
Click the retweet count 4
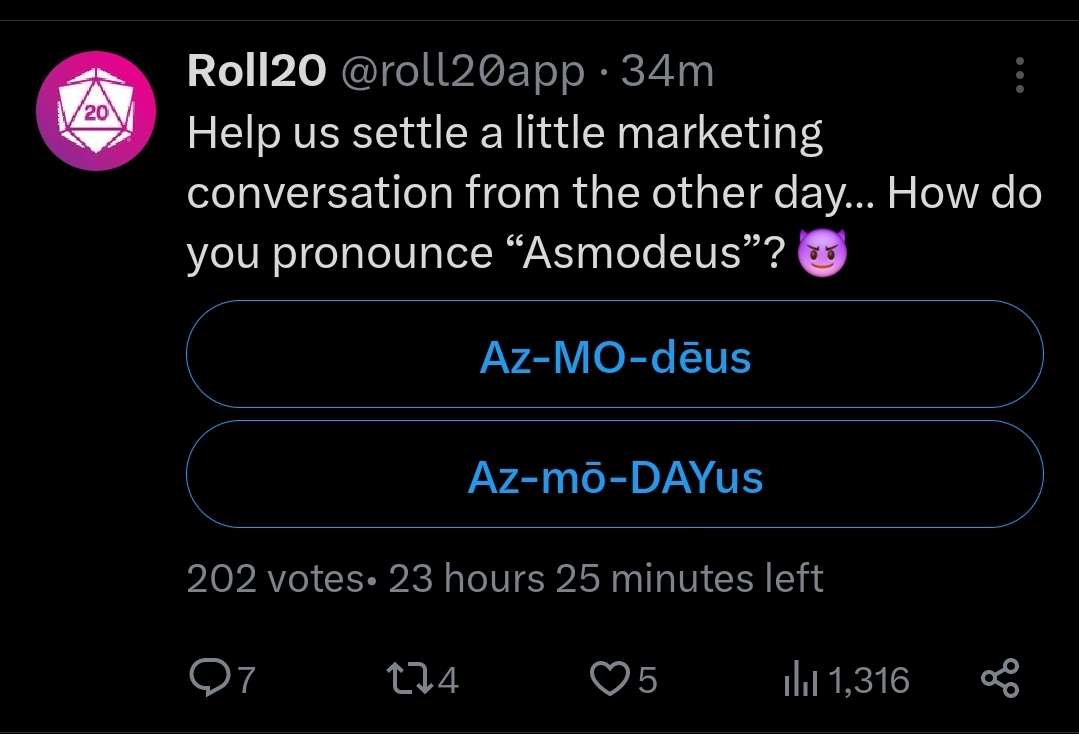[x=449, y=681]
